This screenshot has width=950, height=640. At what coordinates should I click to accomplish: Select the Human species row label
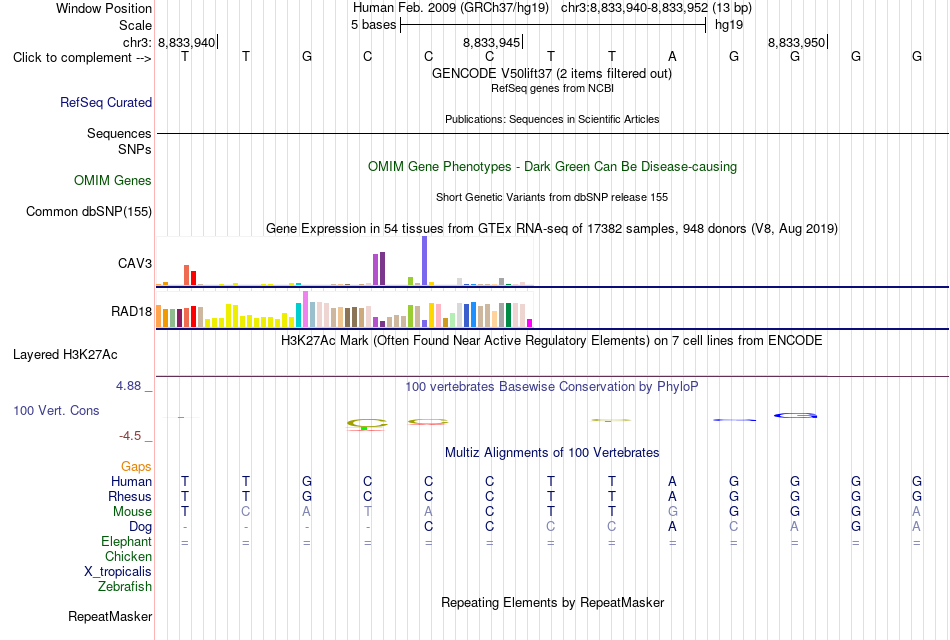click(x=131, y=481)
